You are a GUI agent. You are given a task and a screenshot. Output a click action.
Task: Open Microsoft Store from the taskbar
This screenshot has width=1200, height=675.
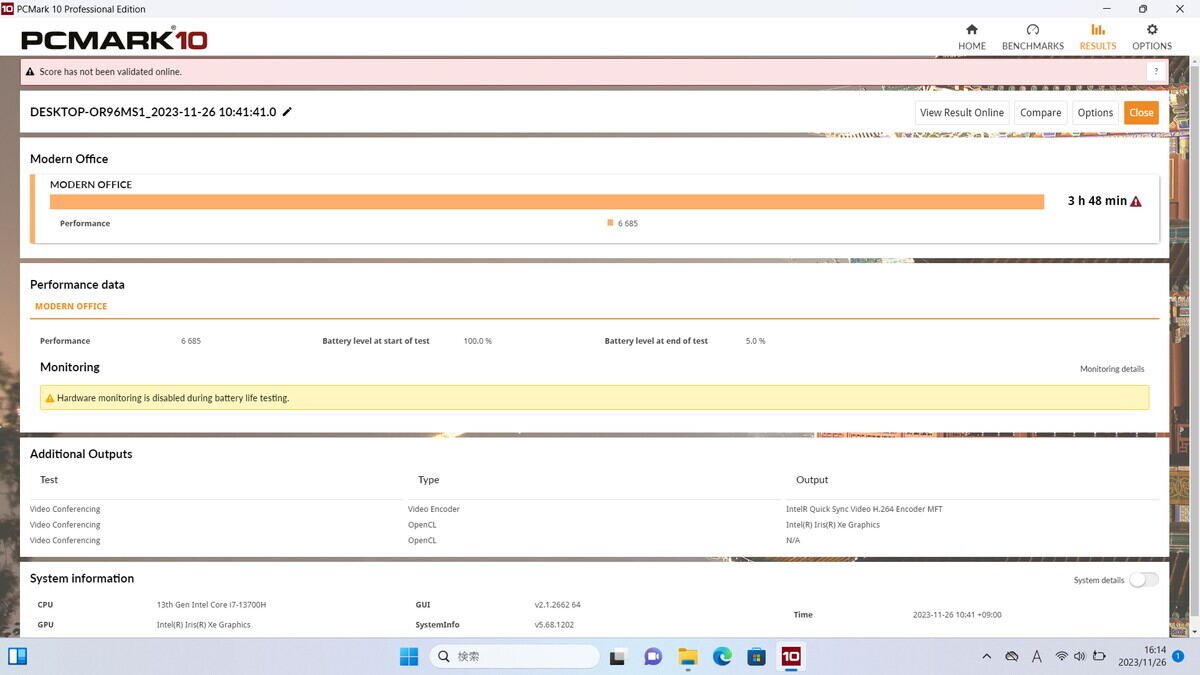tap(757, 656)
